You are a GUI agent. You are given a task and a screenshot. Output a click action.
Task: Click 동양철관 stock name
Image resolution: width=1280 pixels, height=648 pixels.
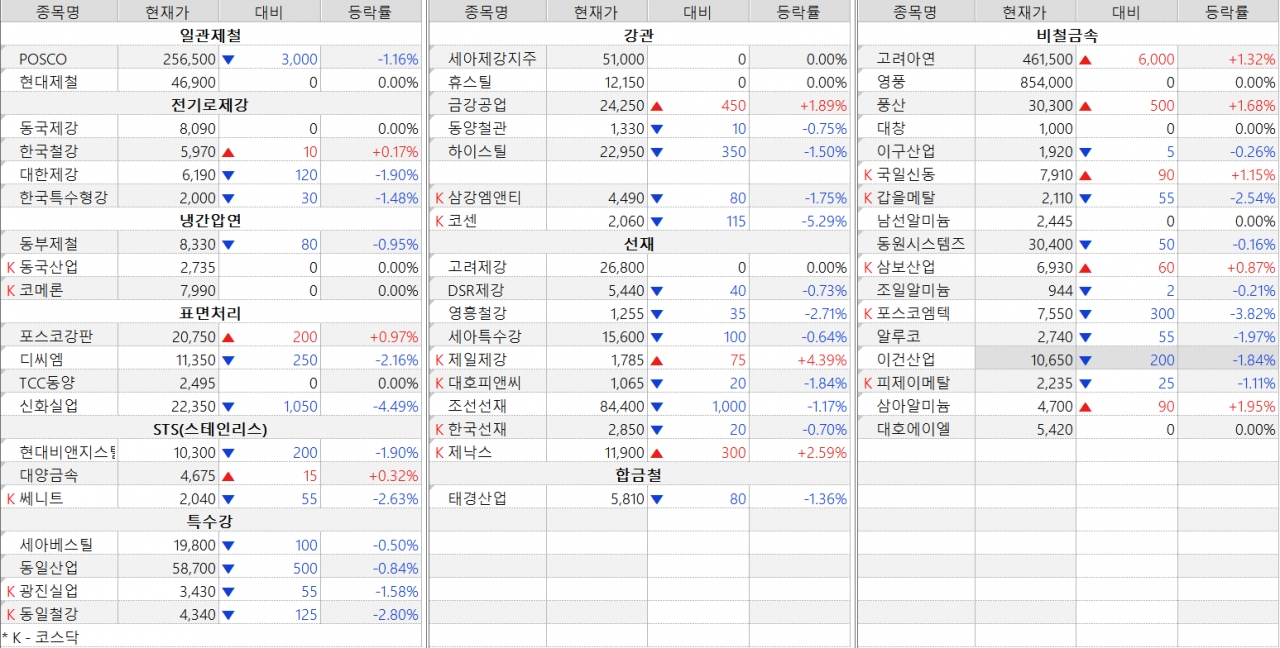click(x=477, y=128)
